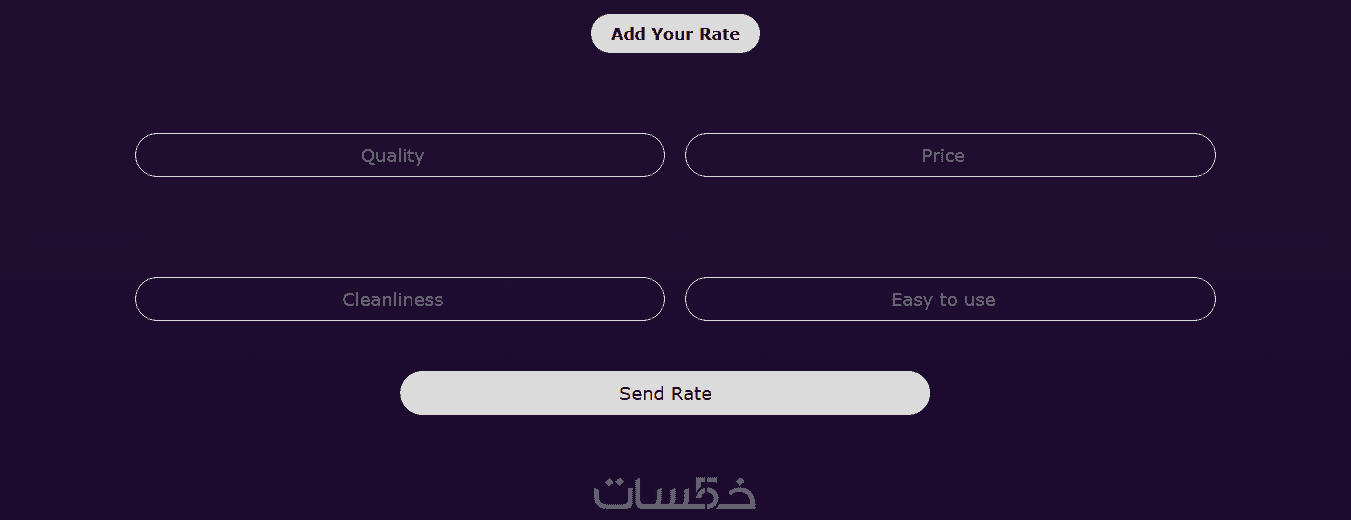Activate the Easy to use field
1351x520 pixels.
(949, 299)
